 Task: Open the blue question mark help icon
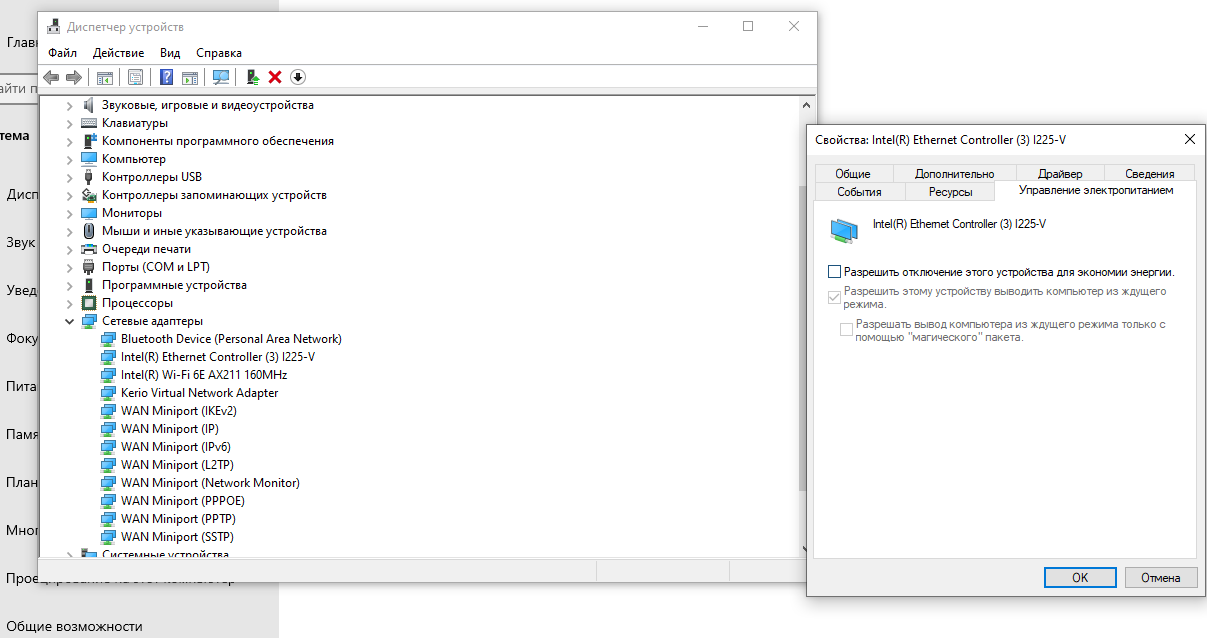(166, 77)
